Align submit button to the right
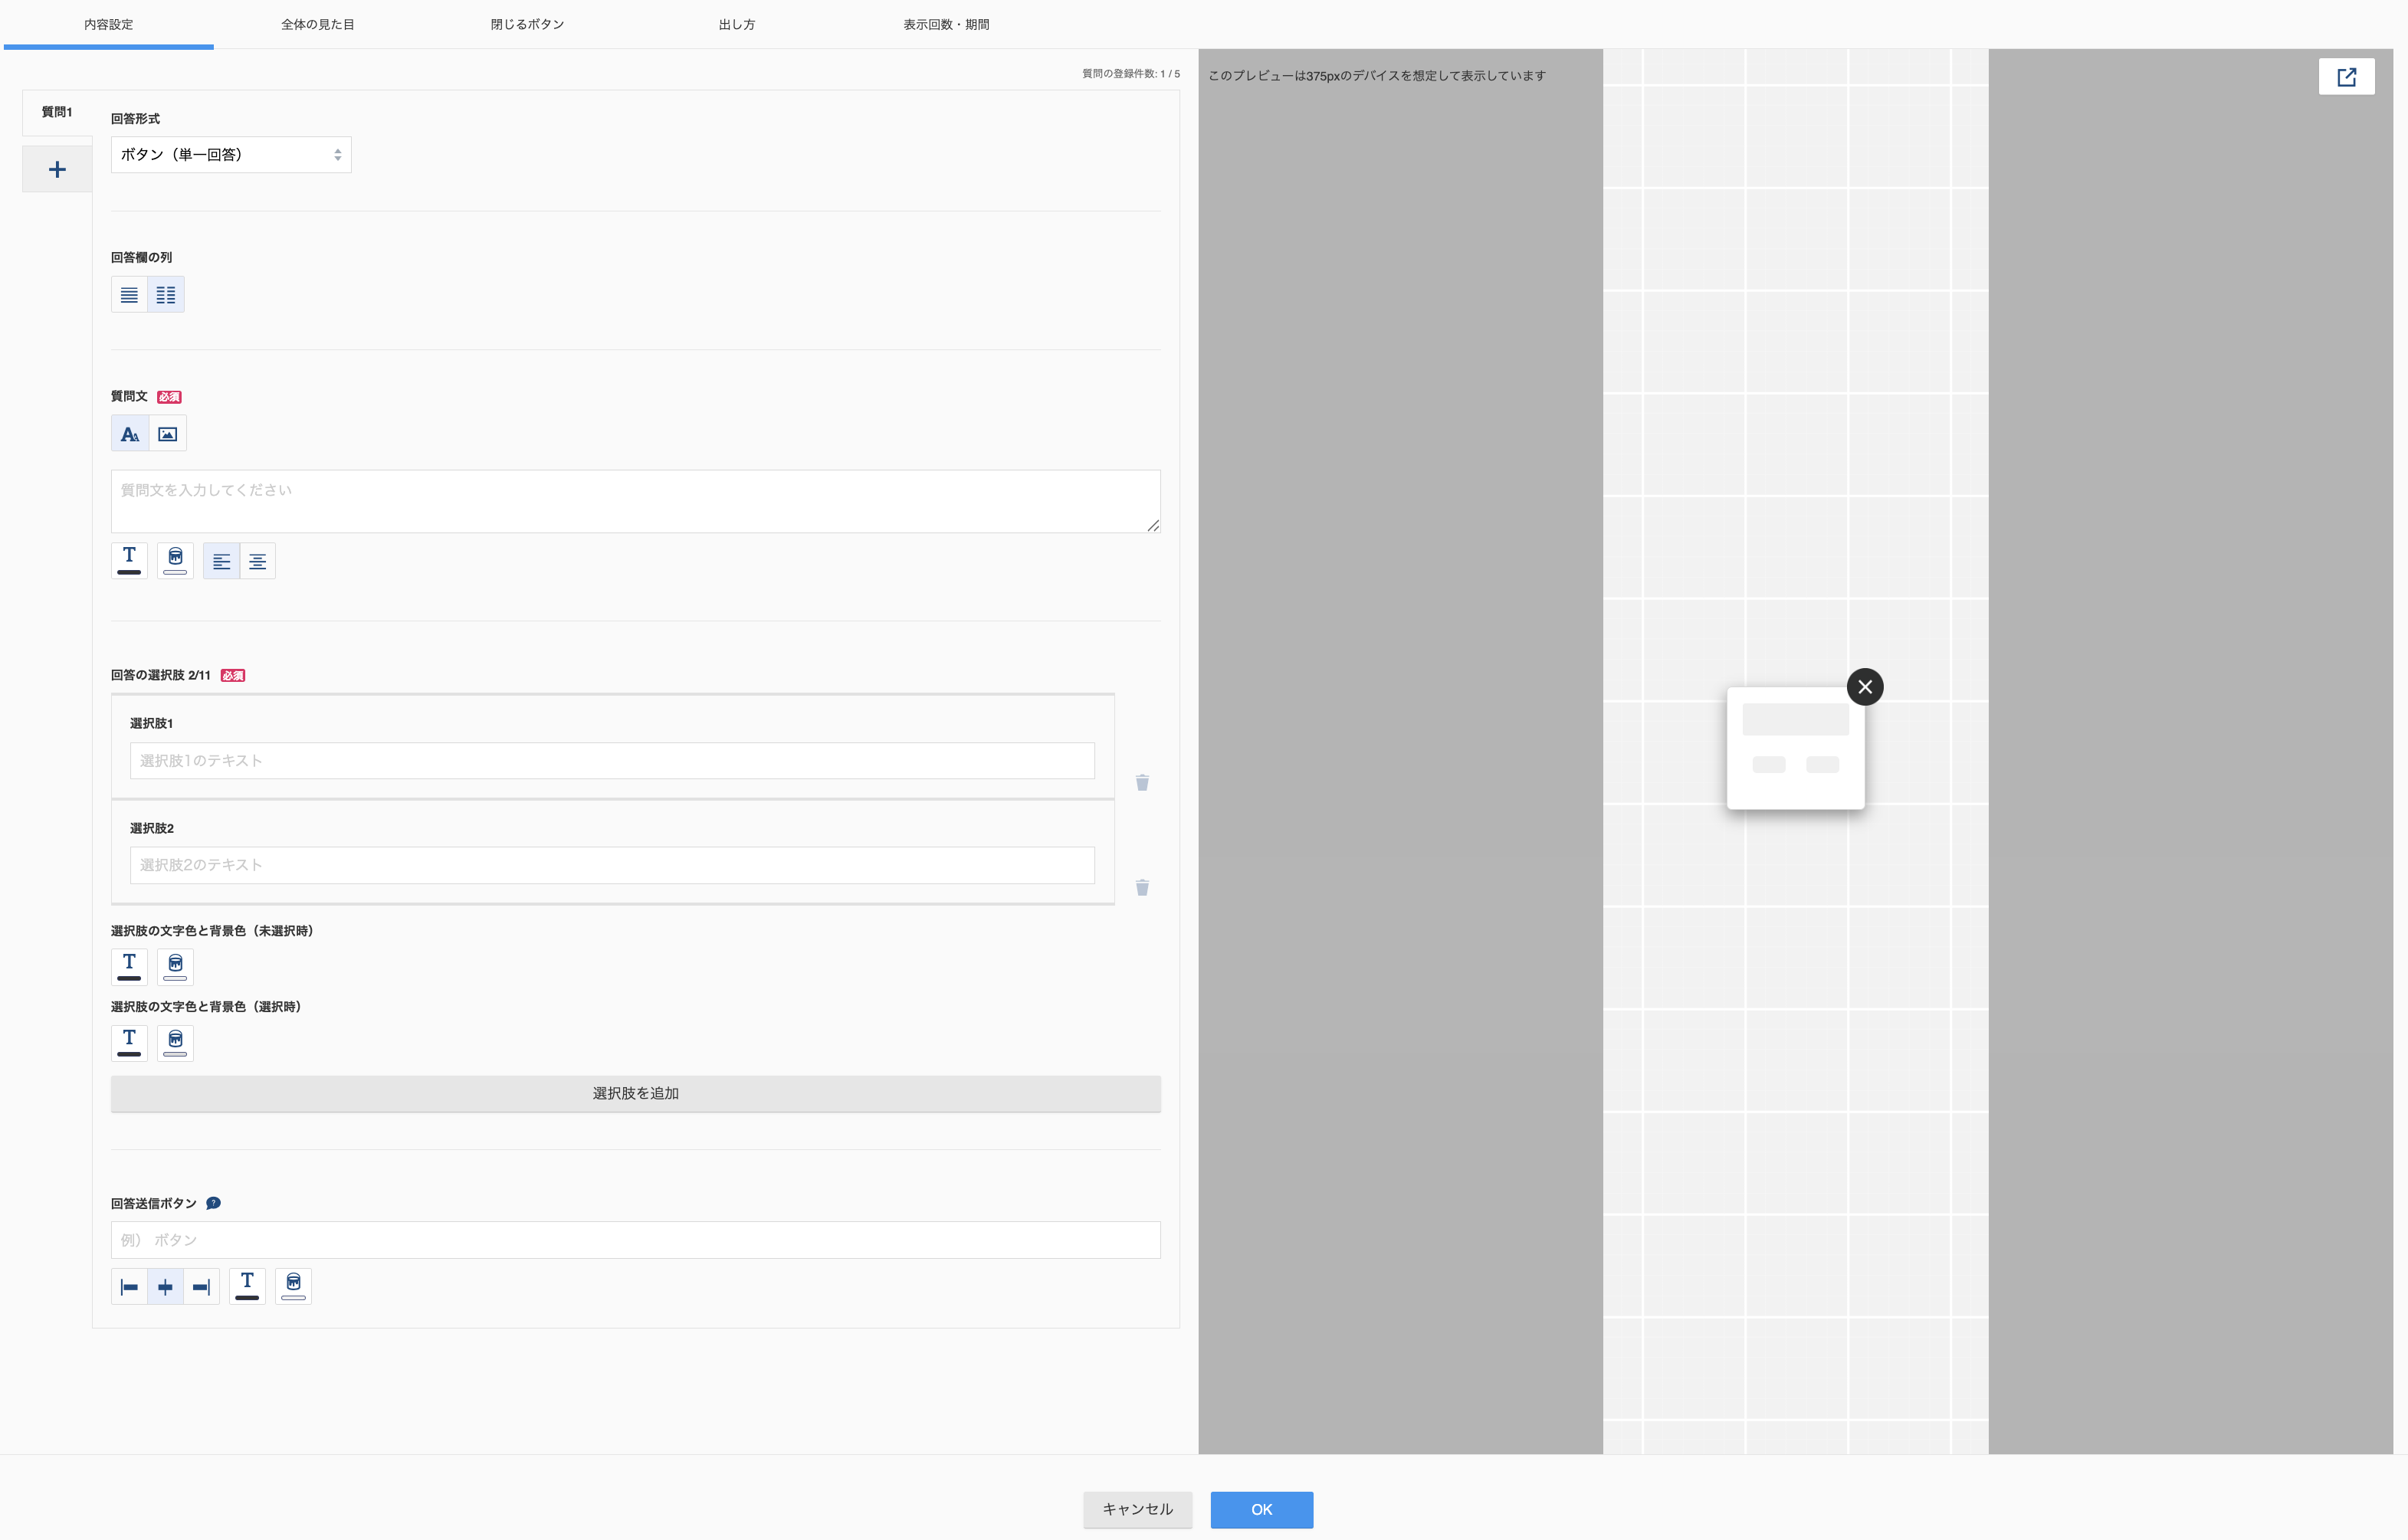The image size is (2408, 1540). (201, 1286)
